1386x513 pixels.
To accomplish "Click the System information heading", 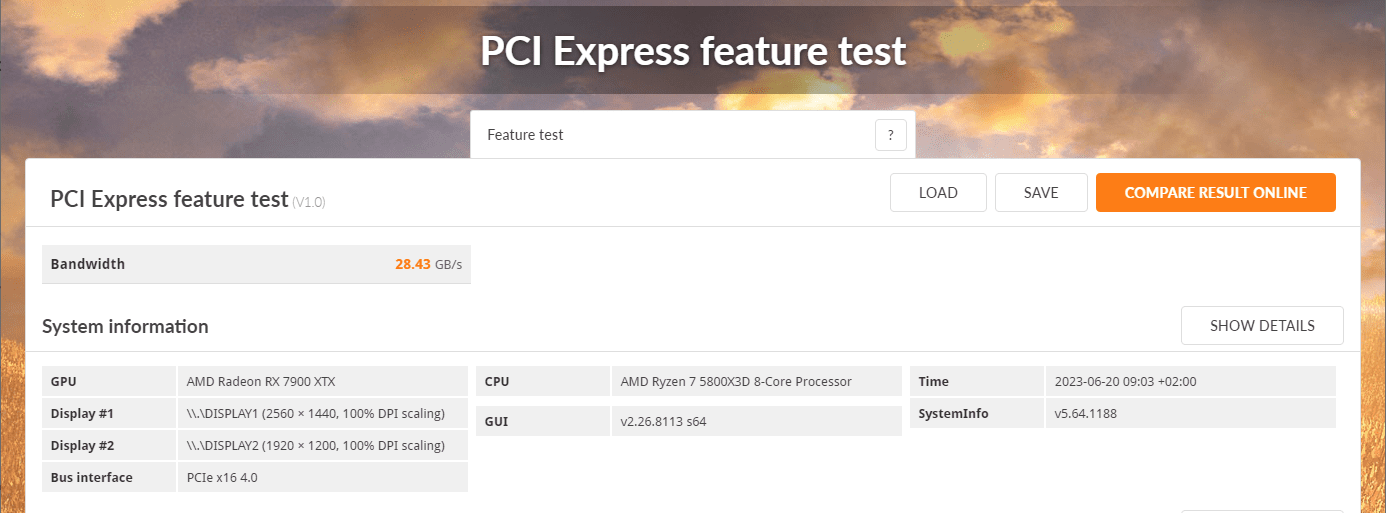I will (x=125, y=326).
